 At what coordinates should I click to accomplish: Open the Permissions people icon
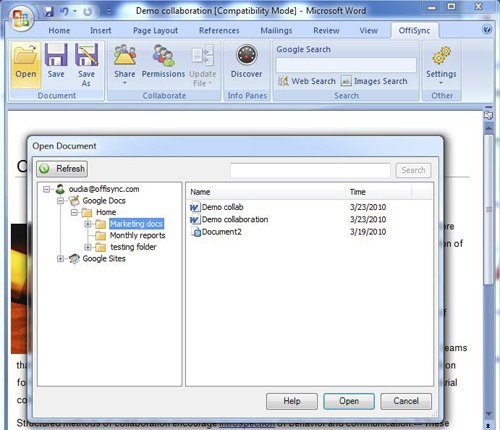coord(163,56)
